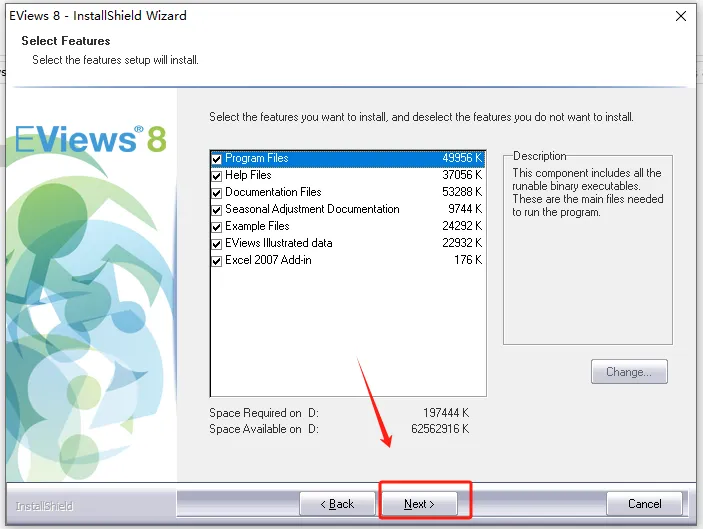Click the 9744 K size value
The height and width of the screenshot is (529, 703).
(x=465, y=209)
